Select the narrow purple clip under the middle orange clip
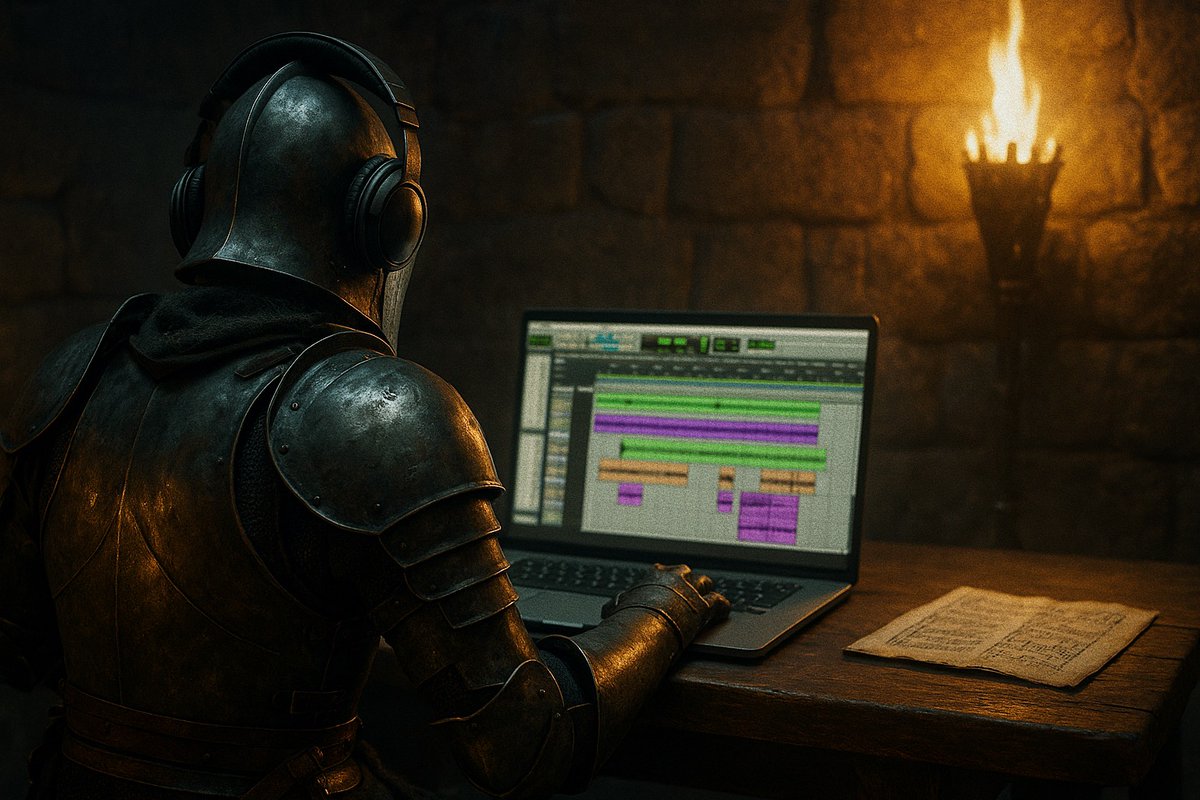Image resolution: width=1200 pixels, height=800 pixels. click(x=725, y=501)
